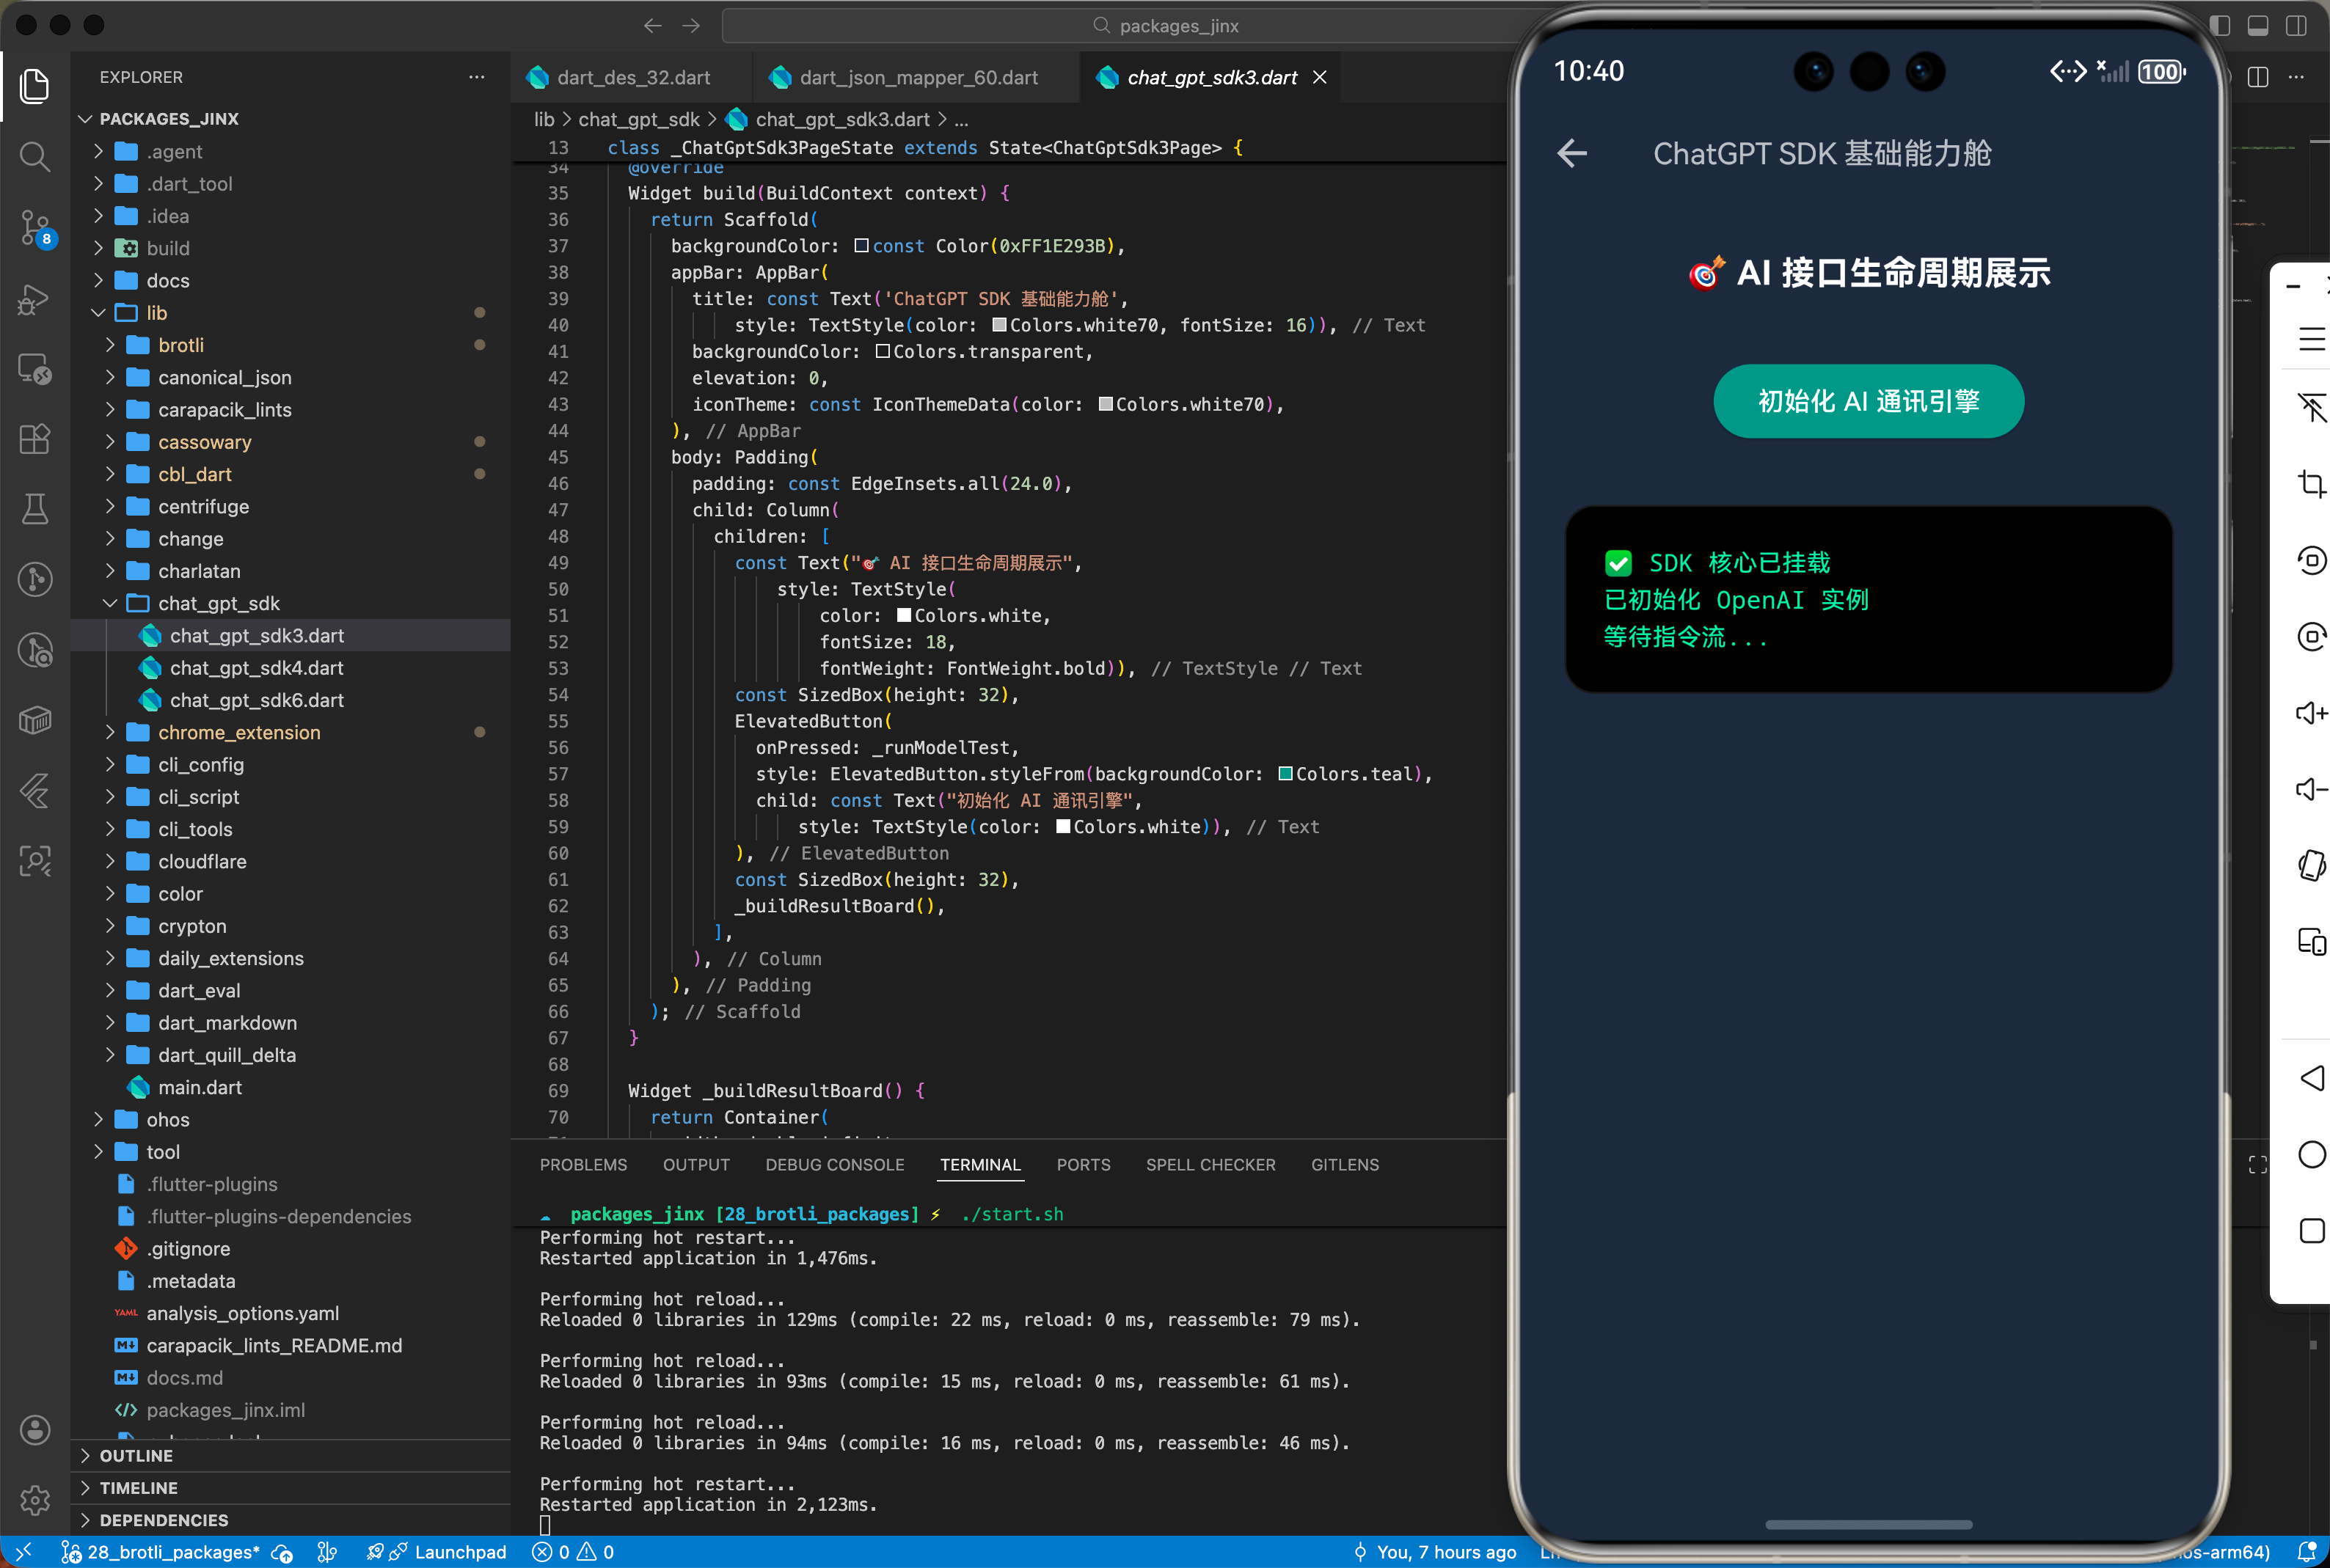This screenshot has width=2330, height=1568.
Task: Open the notifications bell in the status bar
Action: 2306,1552
